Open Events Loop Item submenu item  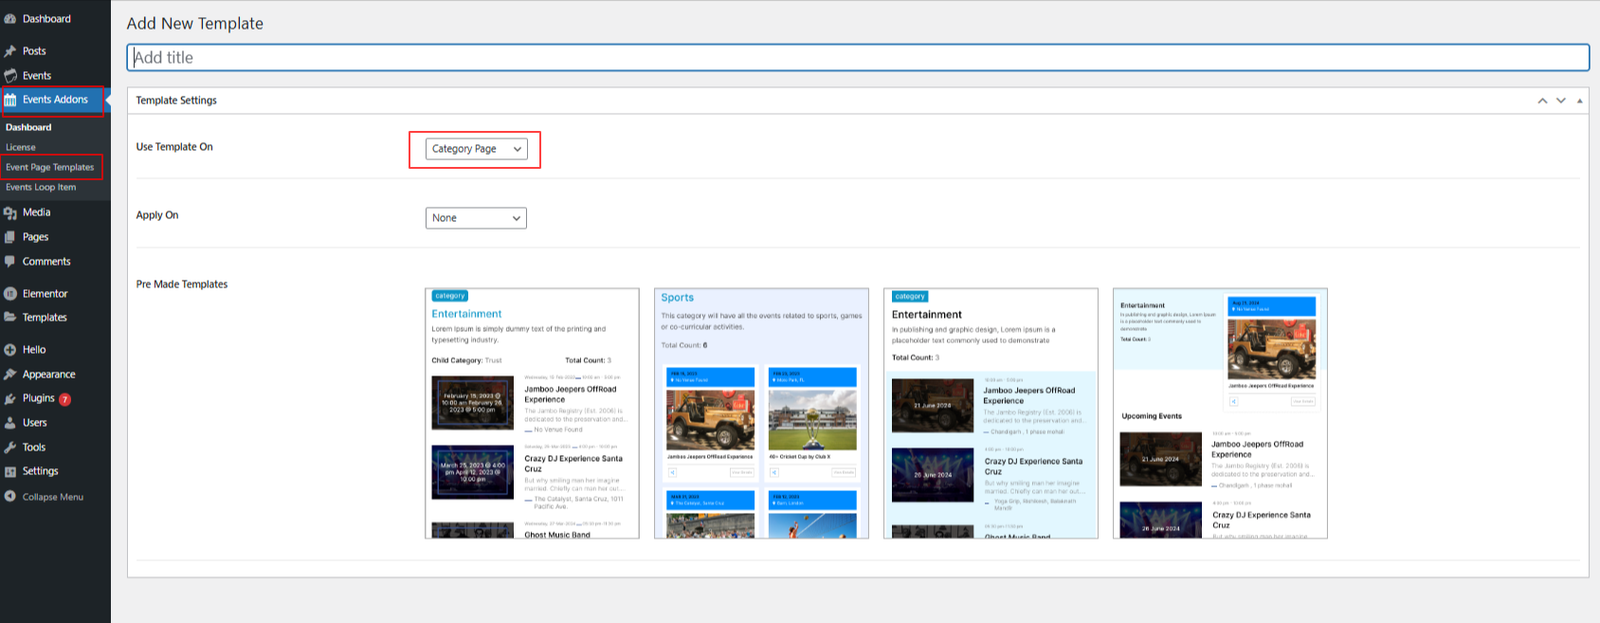tap(41, 188)
